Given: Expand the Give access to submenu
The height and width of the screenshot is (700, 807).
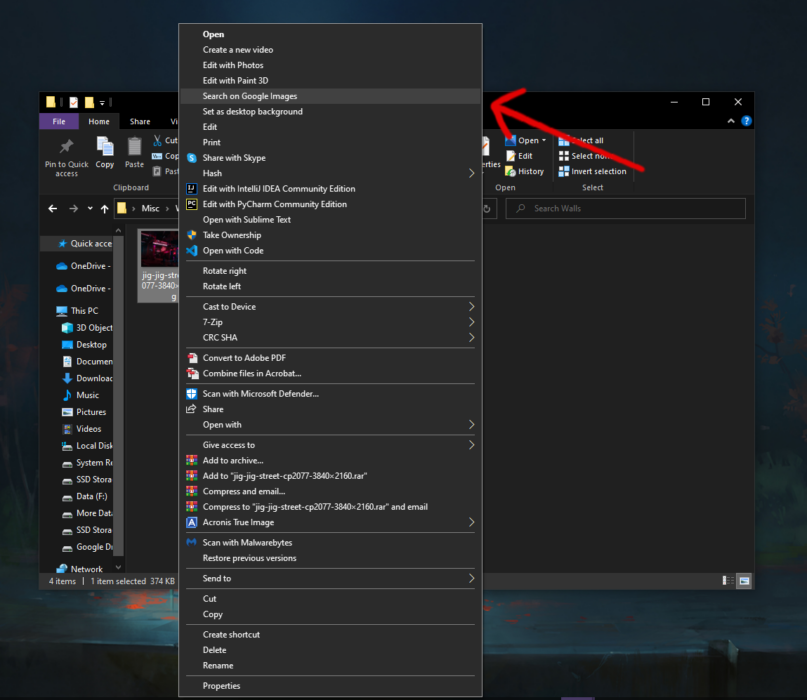Looking at the screenshot, I should point(471,445).
